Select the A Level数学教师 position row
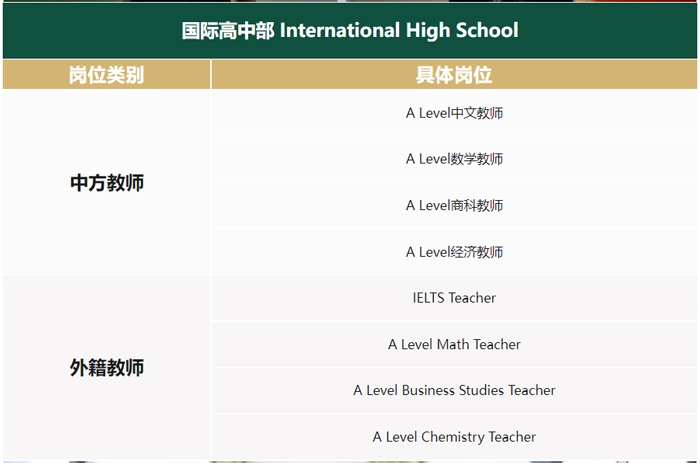 point(454,159)
